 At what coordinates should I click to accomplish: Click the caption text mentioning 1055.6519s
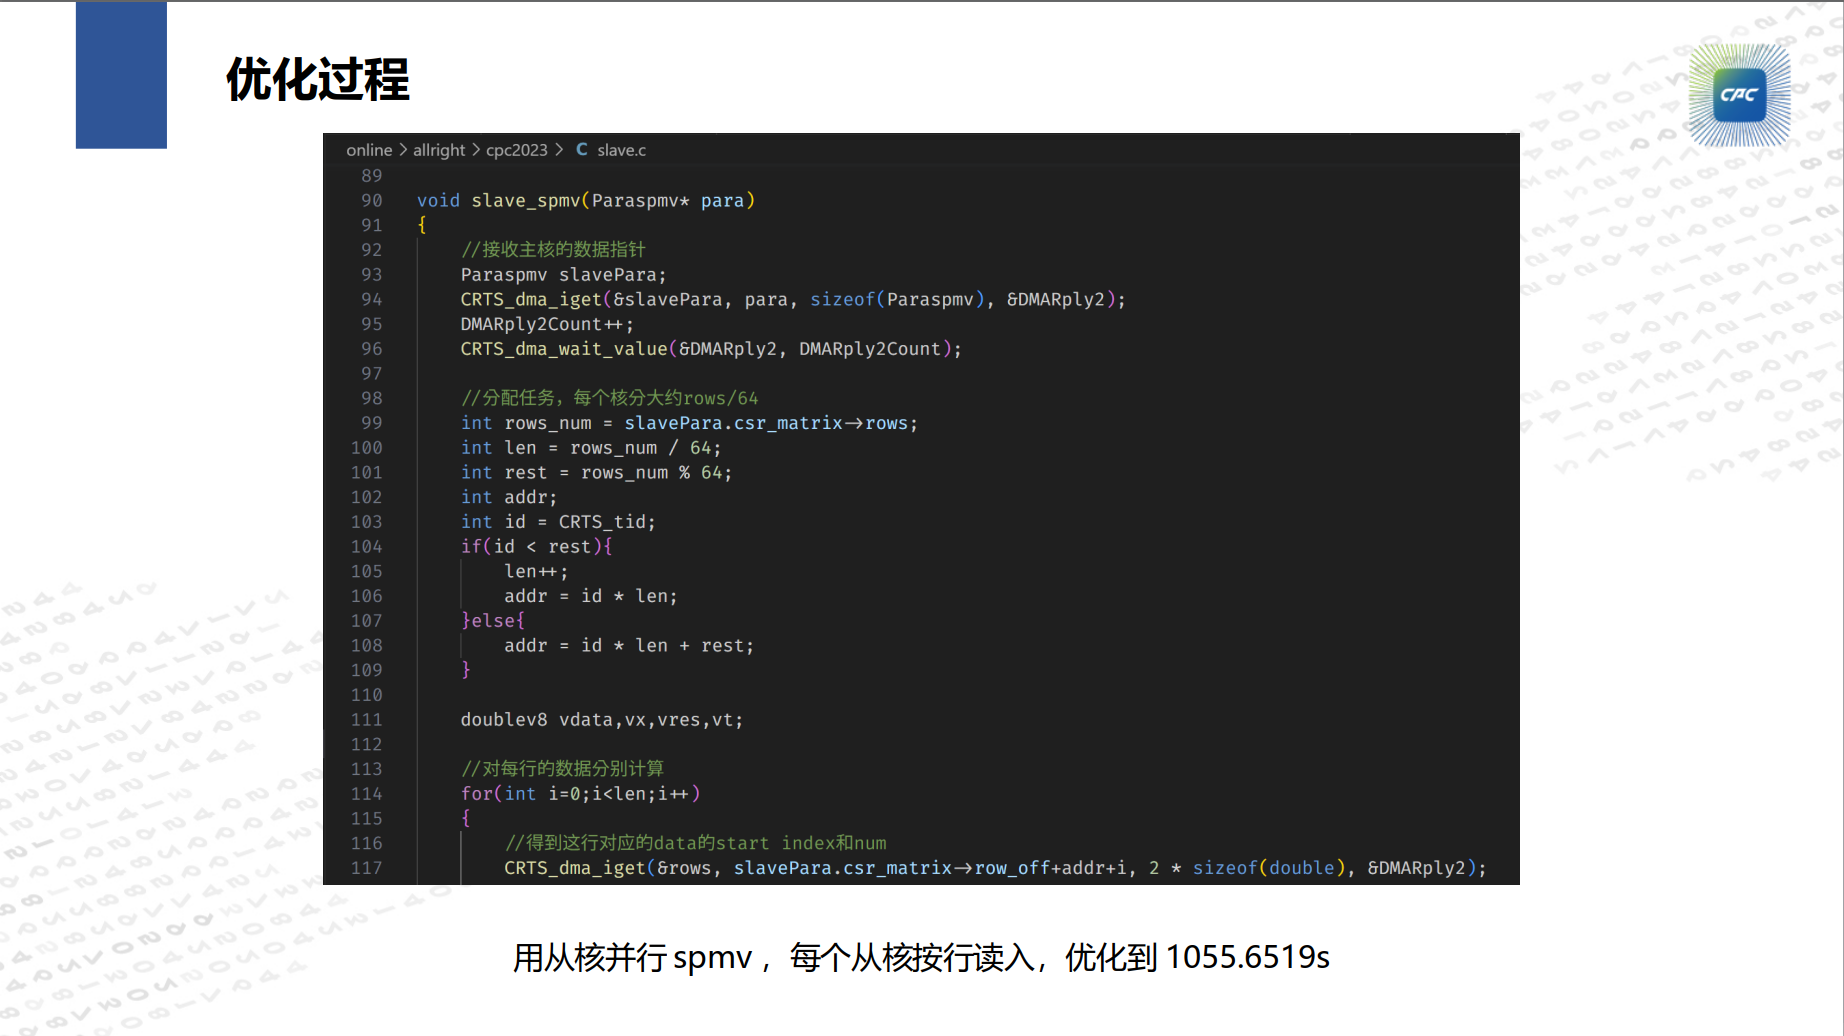coord(920,957)
